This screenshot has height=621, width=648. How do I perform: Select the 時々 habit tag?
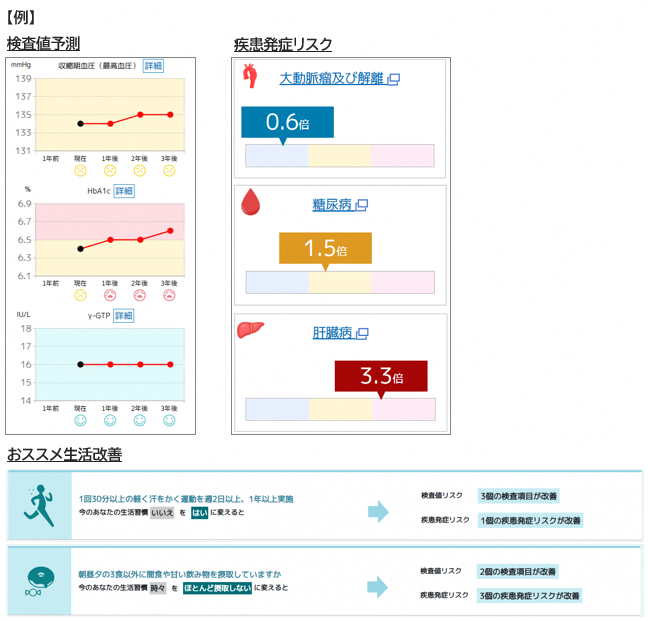157,588
